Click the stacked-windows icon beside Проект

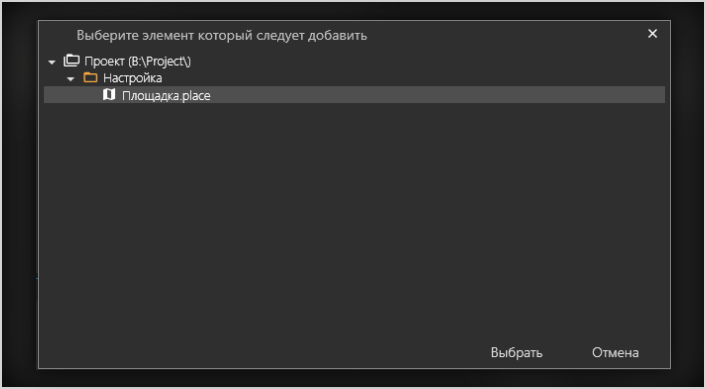tap(71, 61)
